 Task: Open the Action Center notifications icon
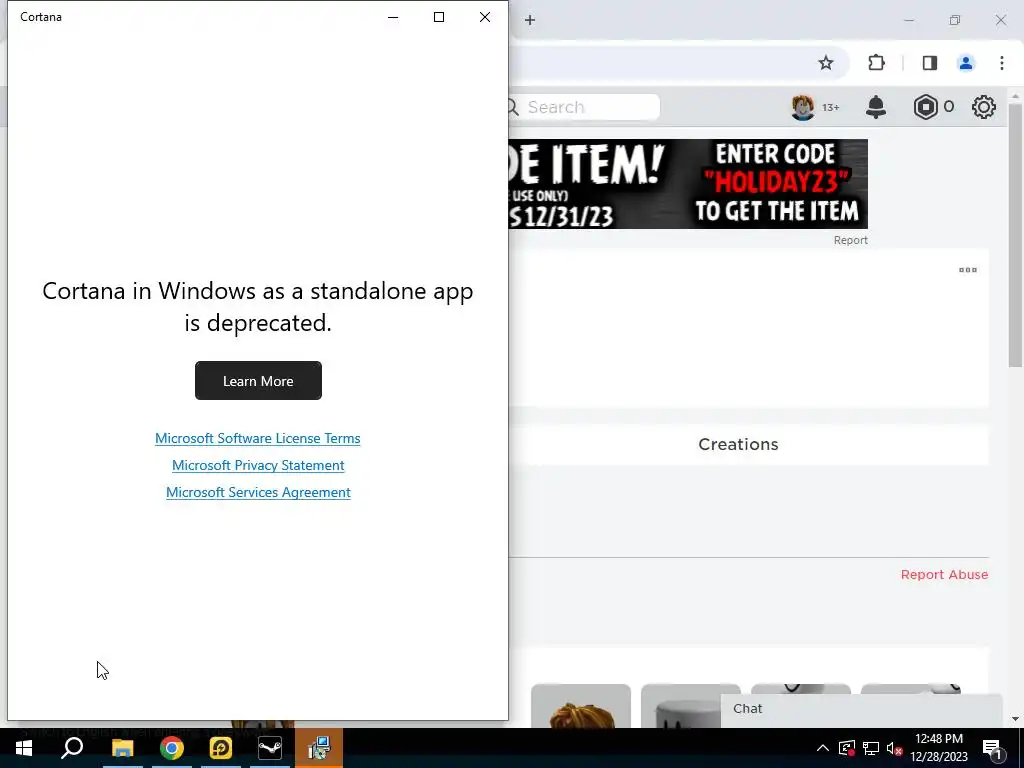click(992, 748)
